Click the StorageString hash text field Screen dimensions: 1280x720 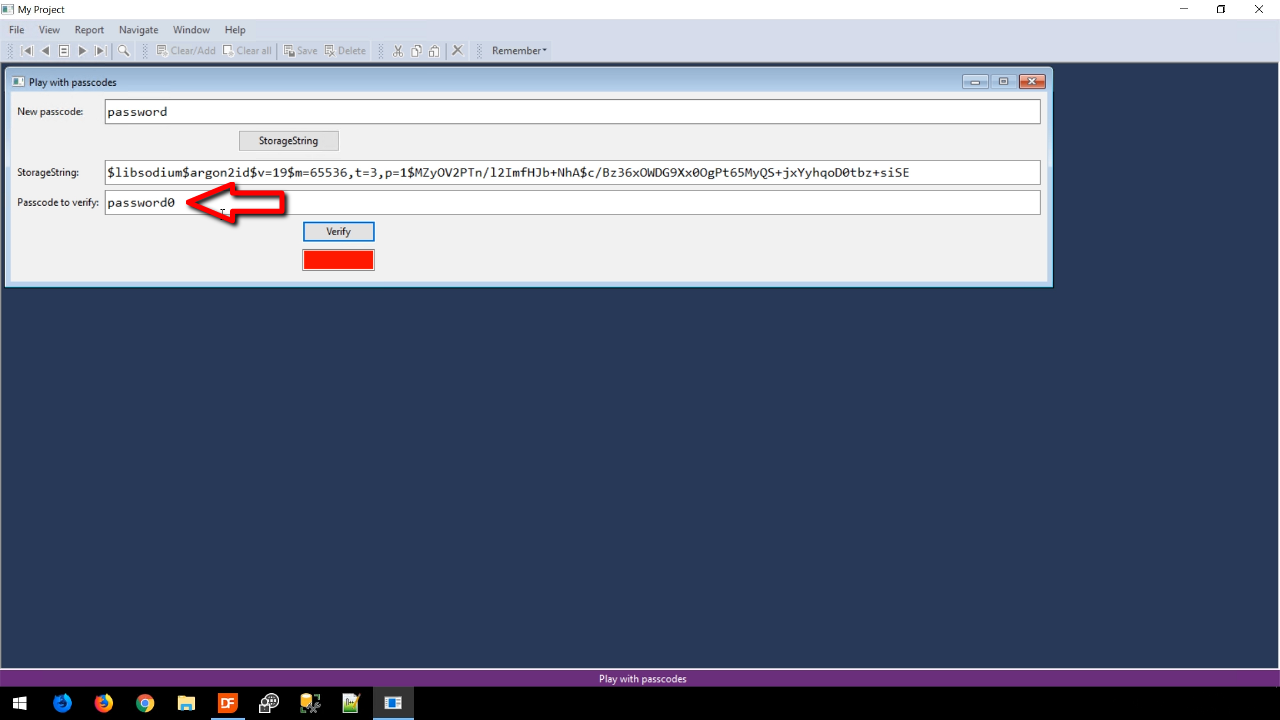tap(572, 173)
